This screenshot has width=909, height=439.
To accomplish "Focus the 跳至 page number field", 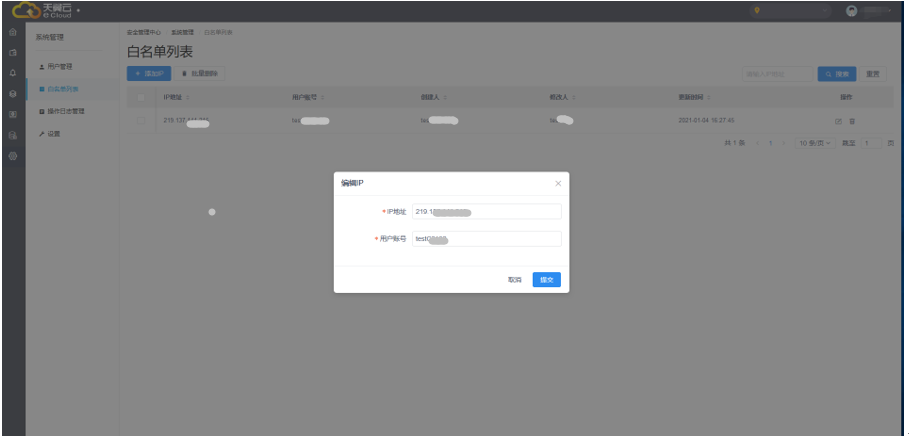I will point(871,143).
